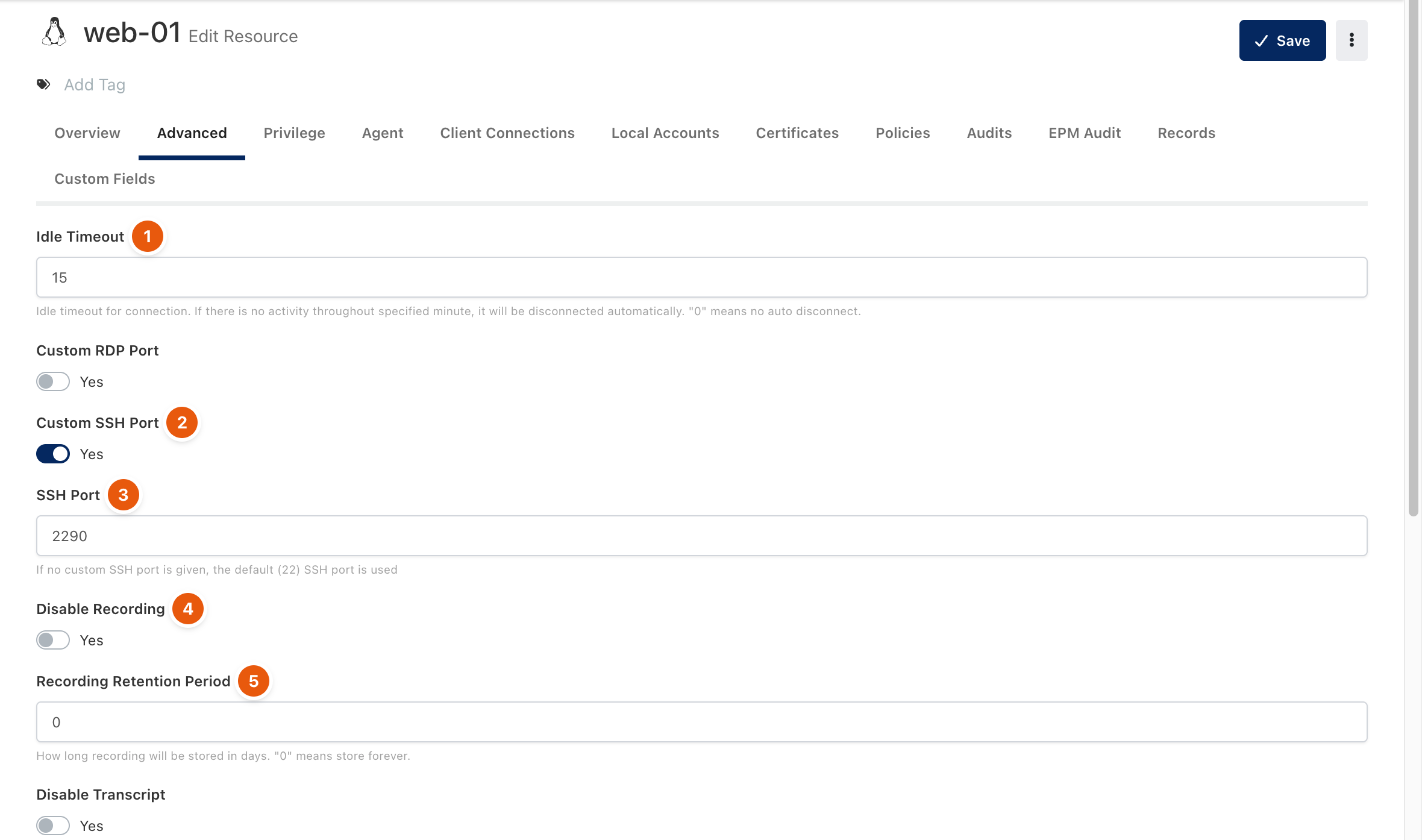Select the Advanced tab

[192, 133]
